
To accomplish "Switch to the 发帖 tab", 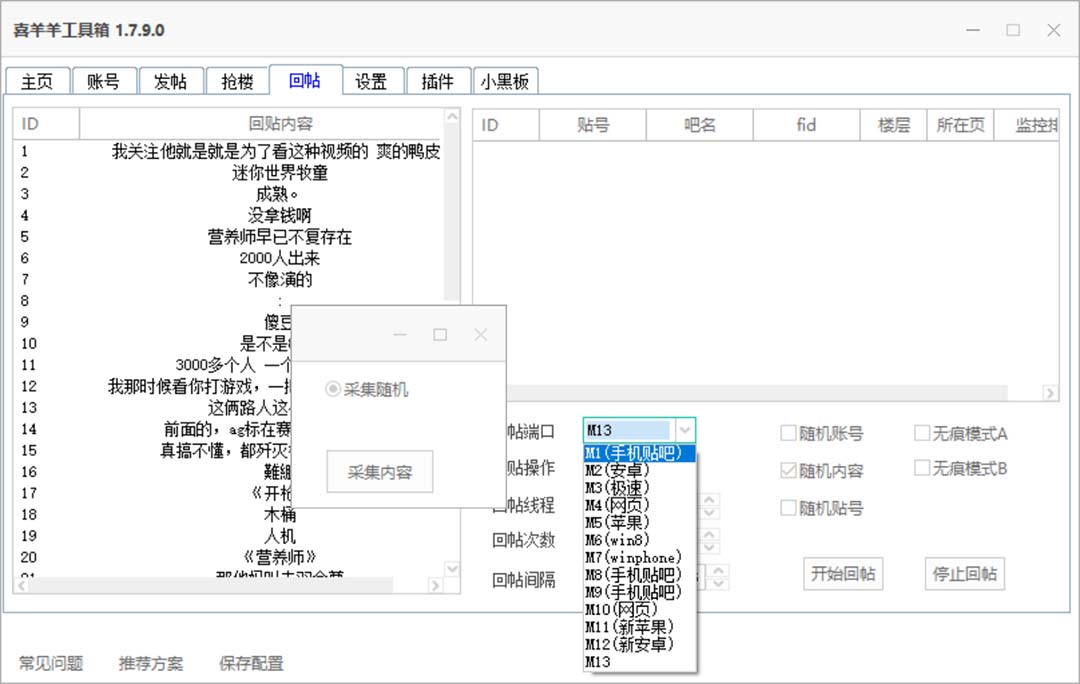I will 171,82.
